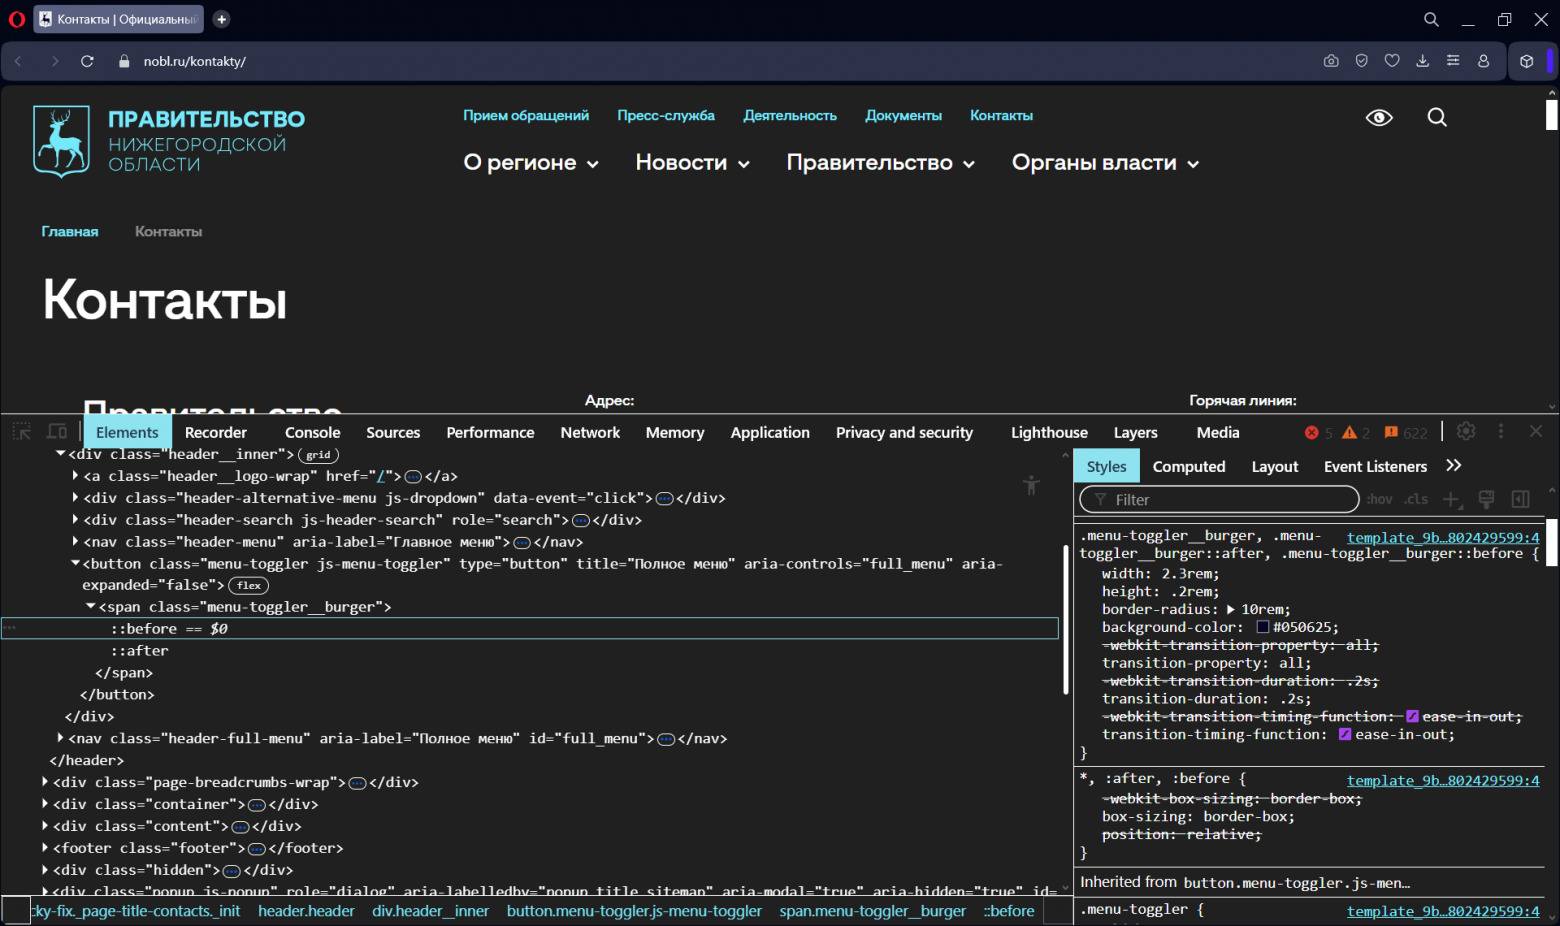Click the new style rule plus icon
The width and height of the screenshot is (1560, 926).
click(1451, 499)
